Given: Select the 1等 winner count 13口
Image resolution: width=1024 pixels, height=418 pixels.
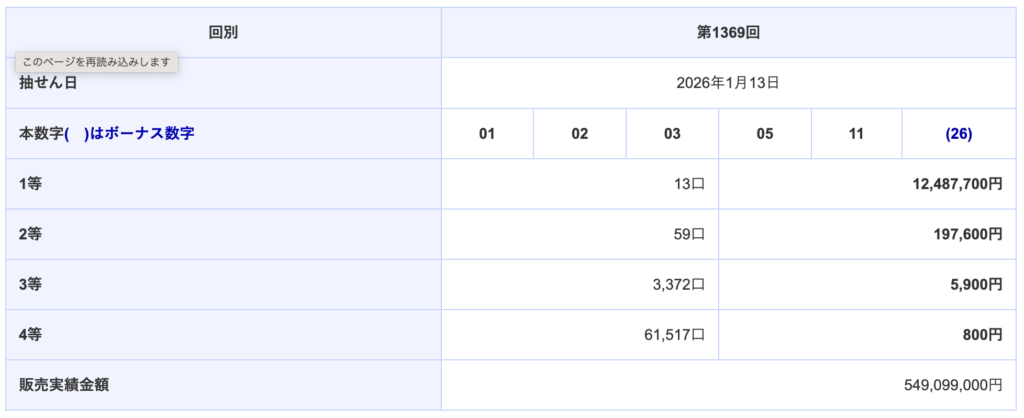Looking at the screenshot, I should click(x=689, y=184).
